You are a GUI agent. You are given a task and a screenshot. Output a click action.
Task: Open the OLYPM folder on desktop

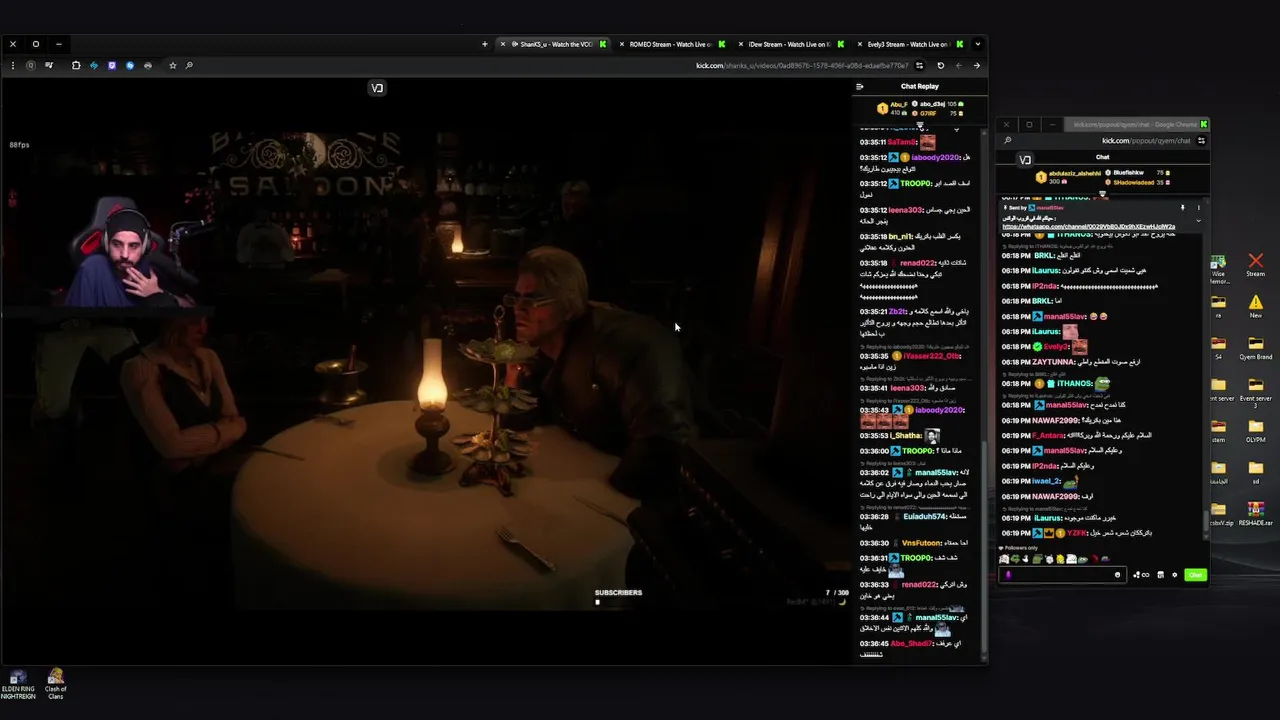[x=1256, y=430]
